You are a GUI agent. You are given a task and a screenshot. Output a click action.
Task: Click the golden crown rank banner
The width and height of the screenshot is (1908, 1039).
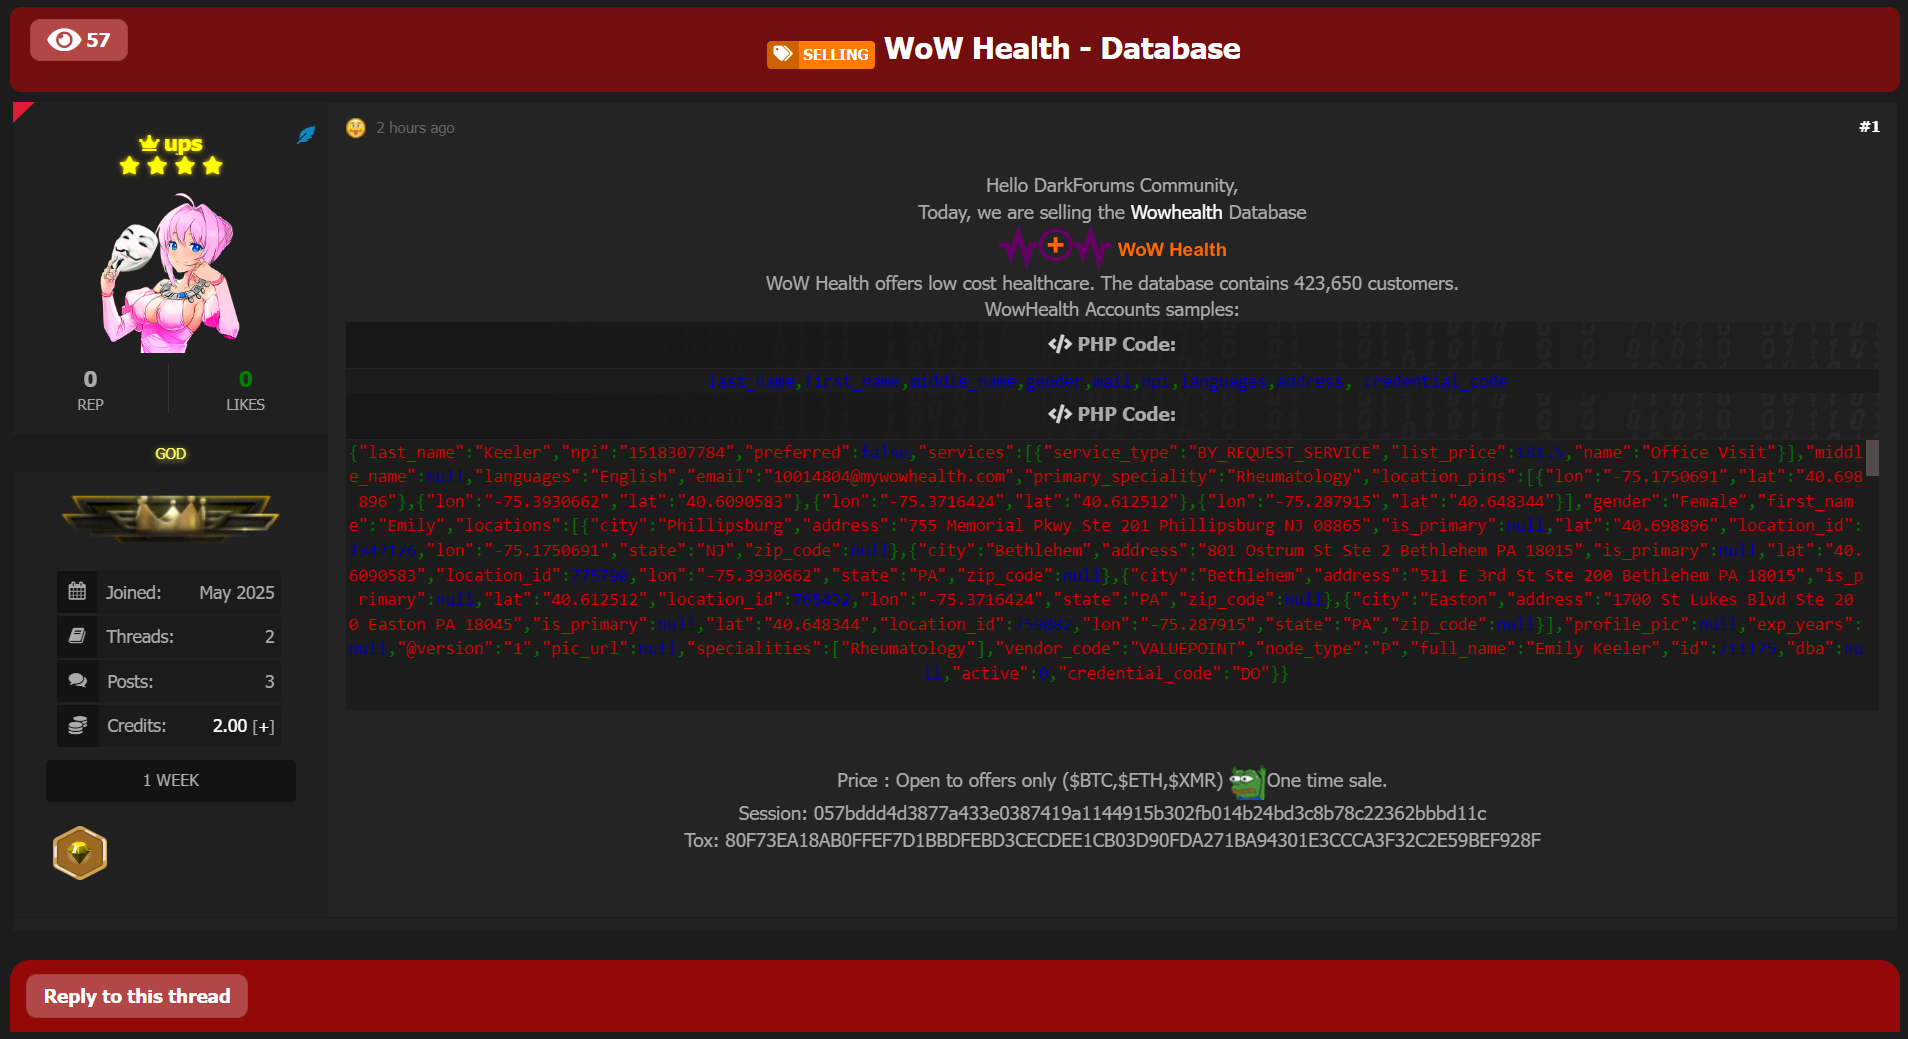171,517
